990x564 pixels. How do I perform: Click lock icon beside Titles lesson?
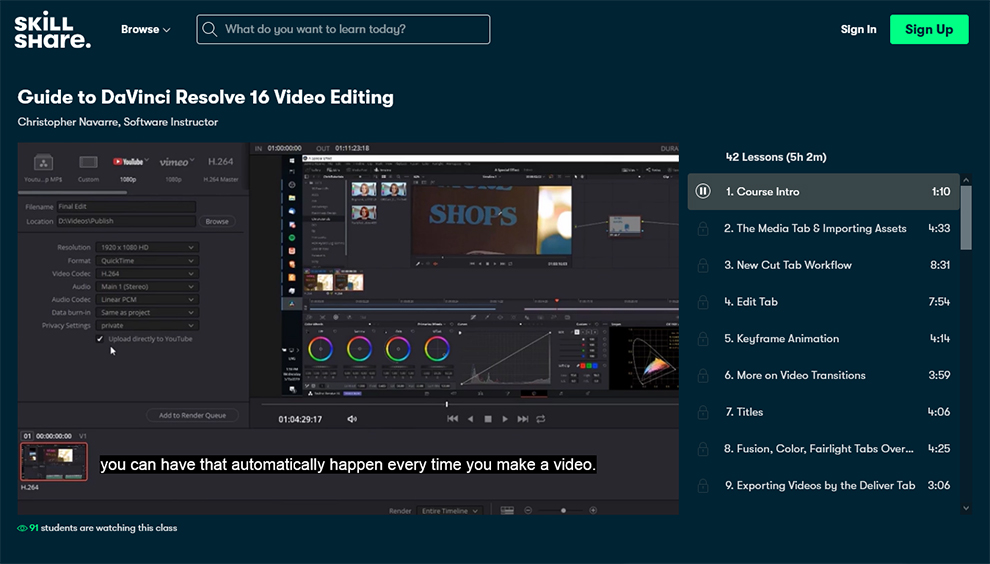point(703,412)
